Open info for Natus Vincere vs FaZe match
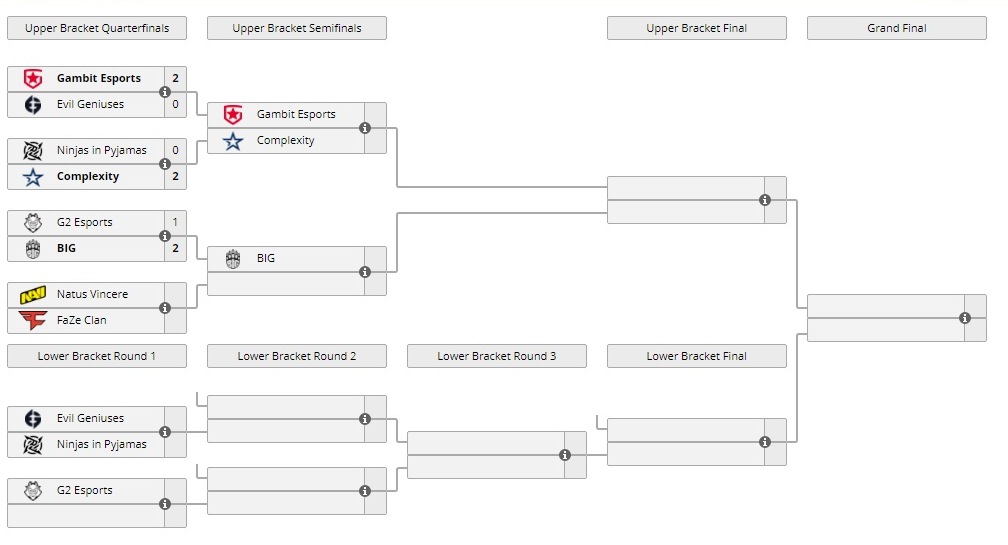Image resolution: width=1008 pixels, height=545 pixels. [x=165, y=308]
